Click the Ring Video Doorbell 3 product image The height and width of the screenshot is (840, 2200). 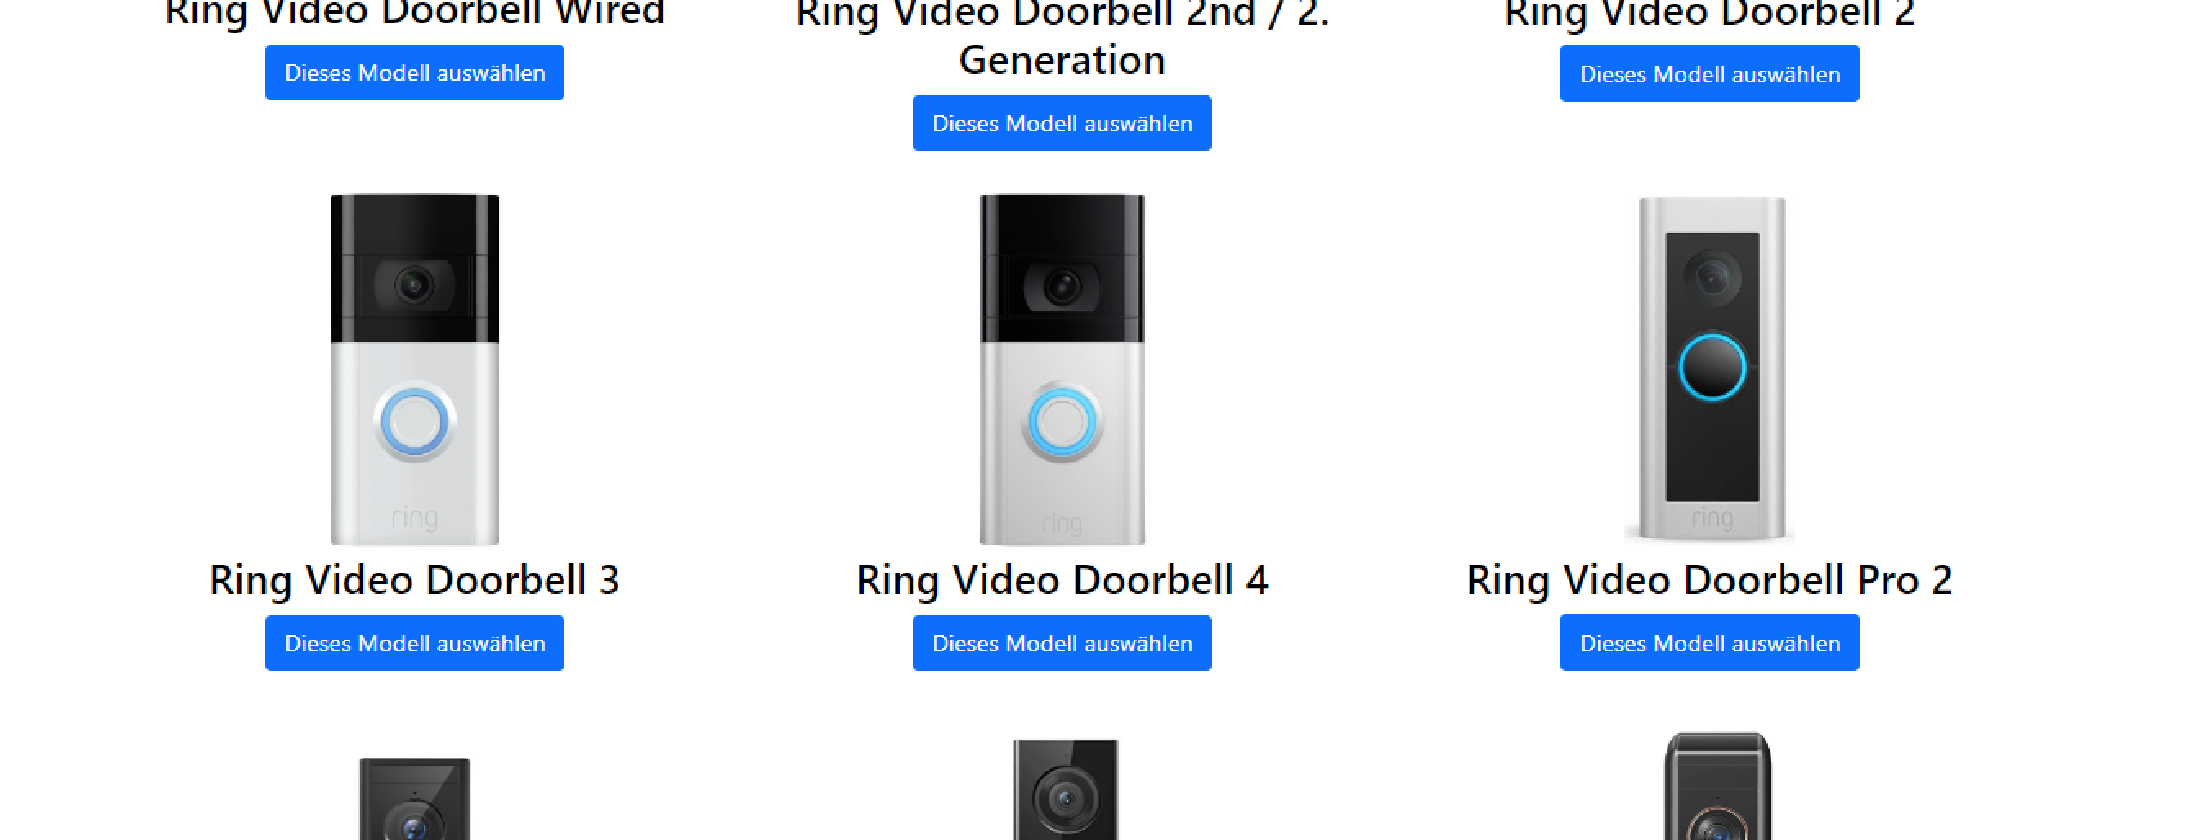[415, 370]
